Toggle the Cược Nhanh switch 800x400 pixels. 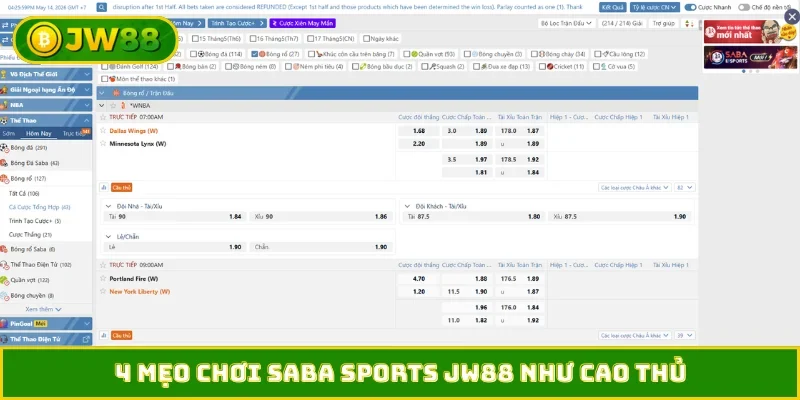point(690,7)
